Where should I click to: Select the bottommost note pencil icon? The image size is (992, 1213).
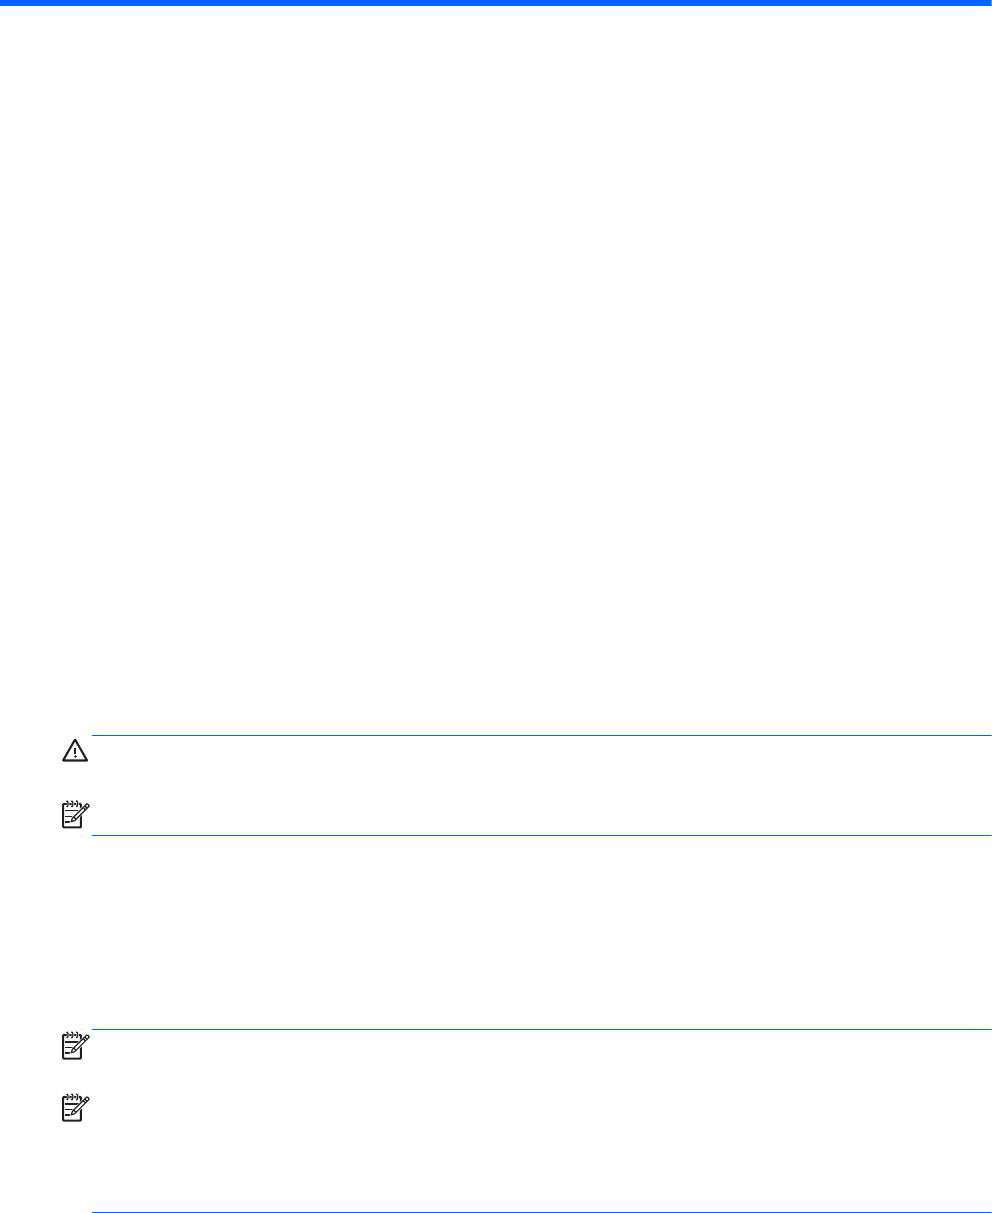click(74, 1106)
